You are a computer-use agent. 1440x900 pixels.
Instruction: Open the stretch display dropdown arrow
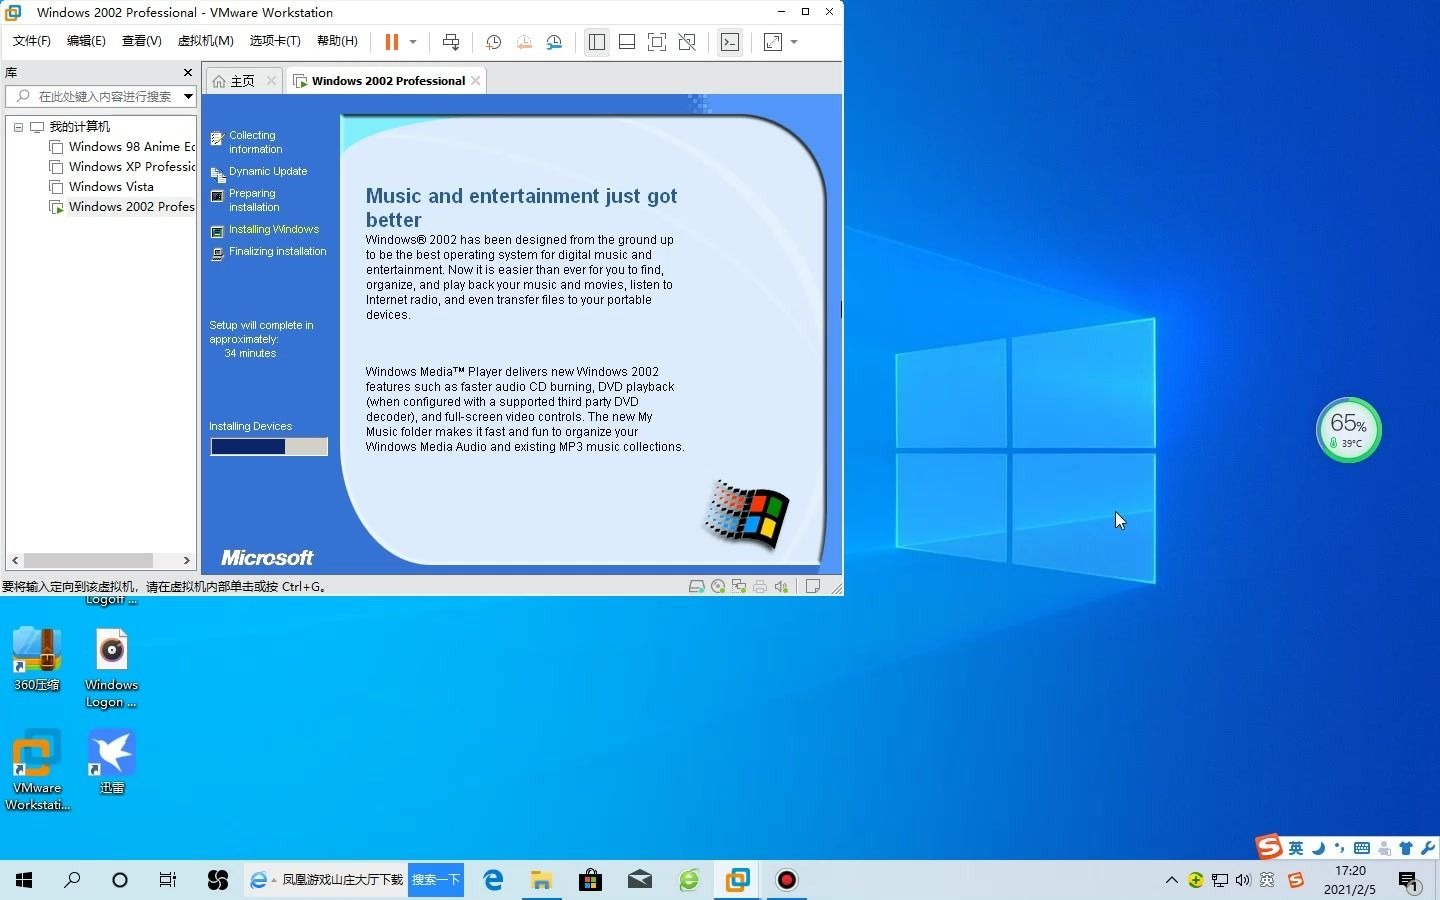[x=794, y=42]
